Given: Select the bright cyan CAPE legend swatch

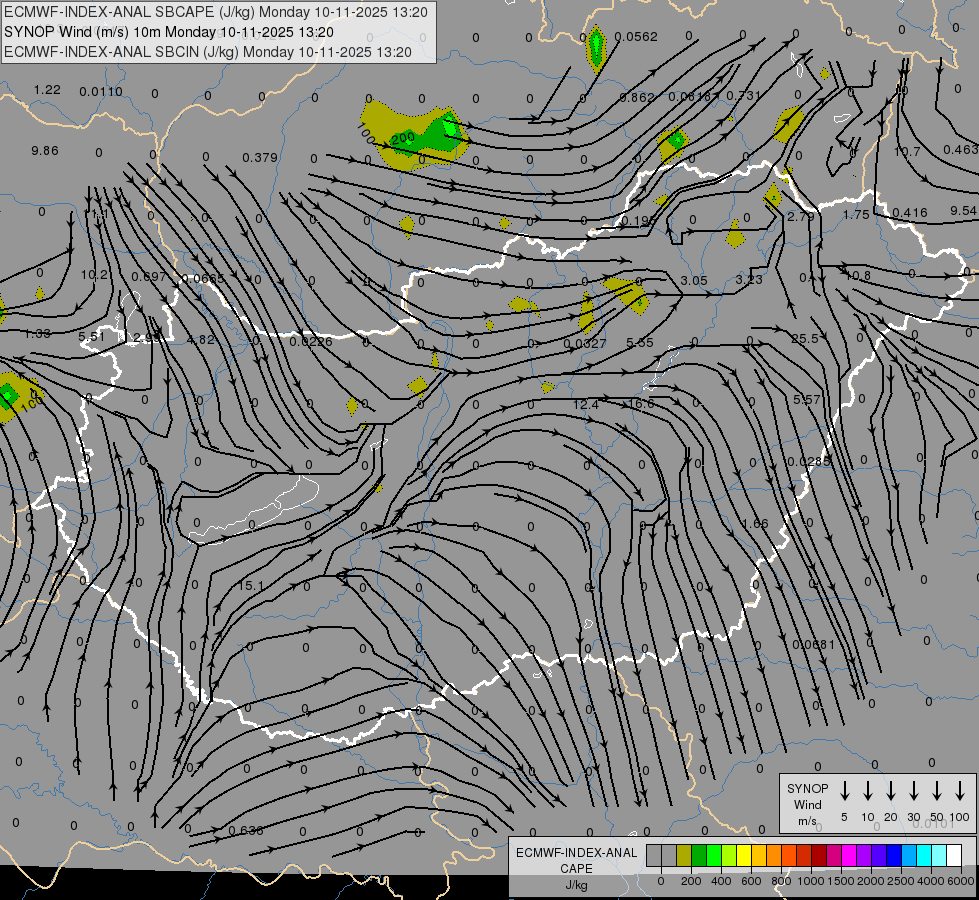Looking at the screenshot, I should (x=923, y=856).
